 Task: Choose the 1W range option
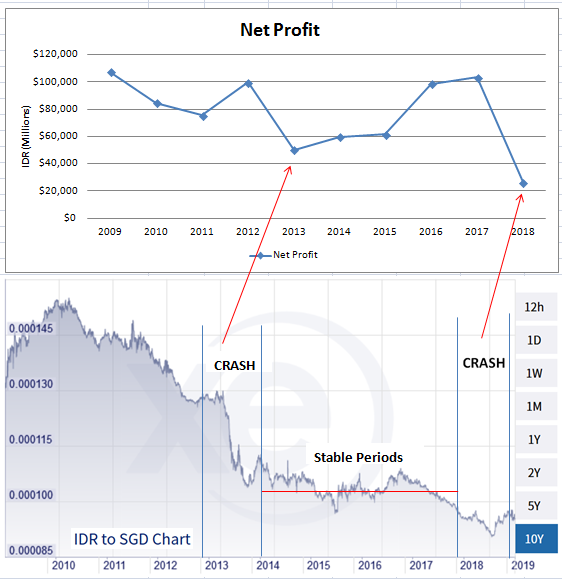click(x=536, y=373)
